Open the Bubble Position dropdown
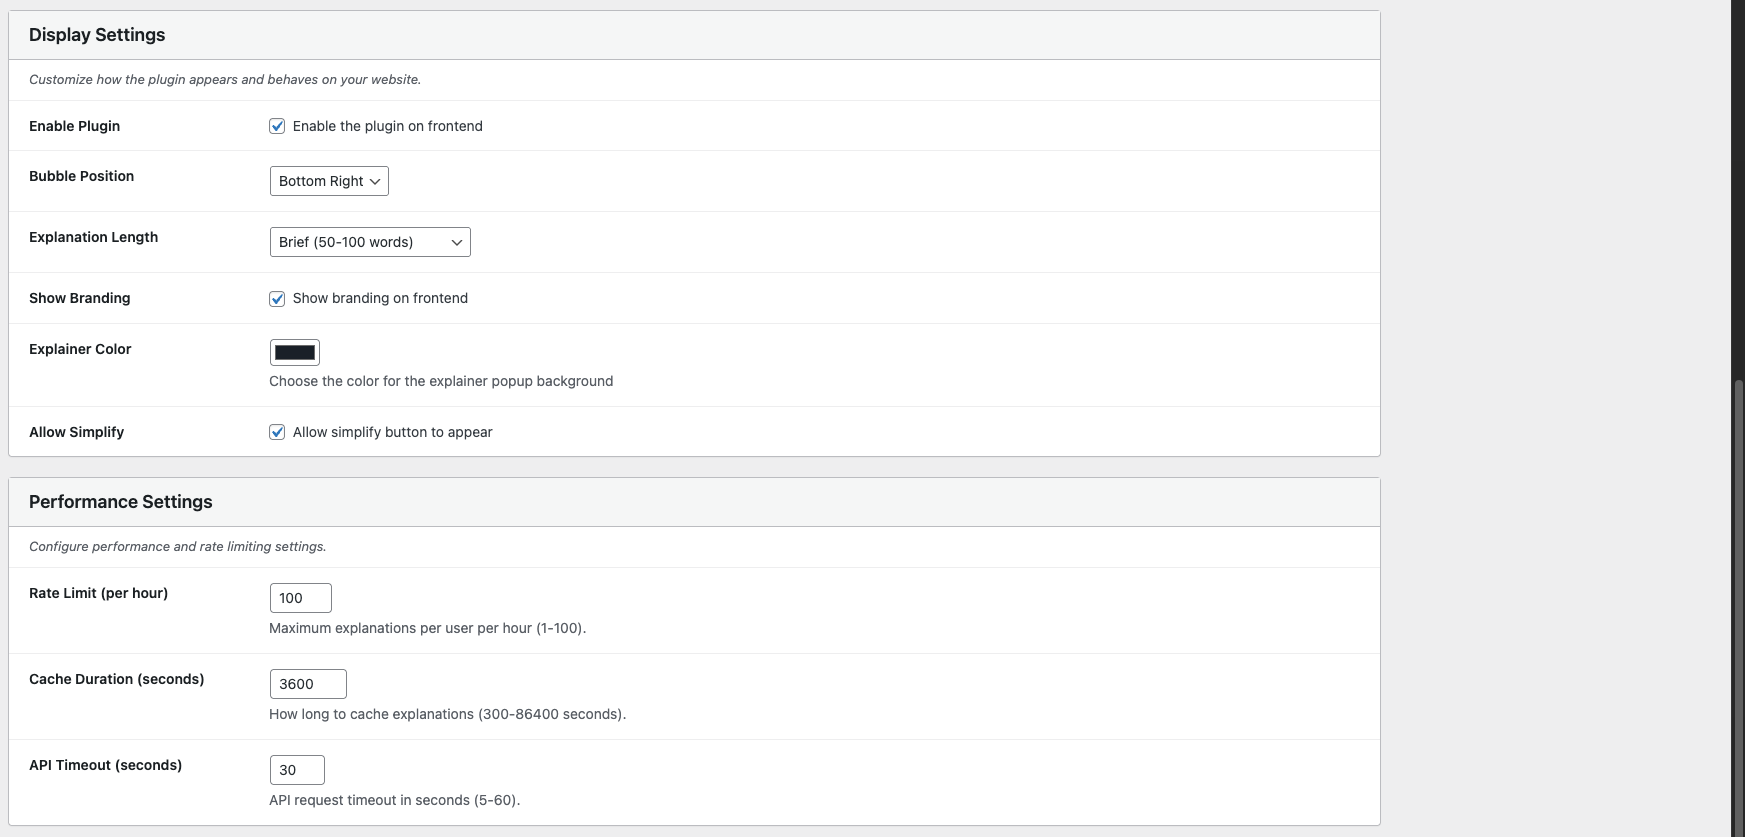Viewport: 1745px width, 837px height. point(329,181)
